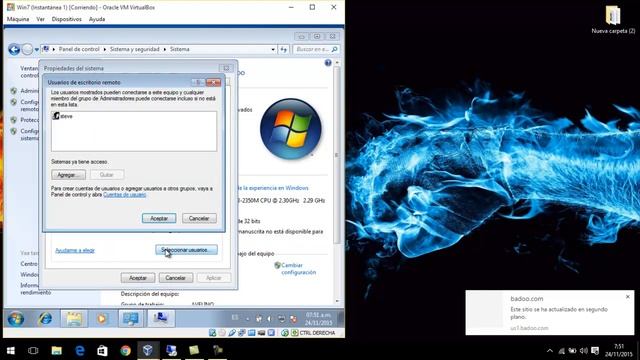Open File Explorer on the host taskbar

[x=57, y=350]
